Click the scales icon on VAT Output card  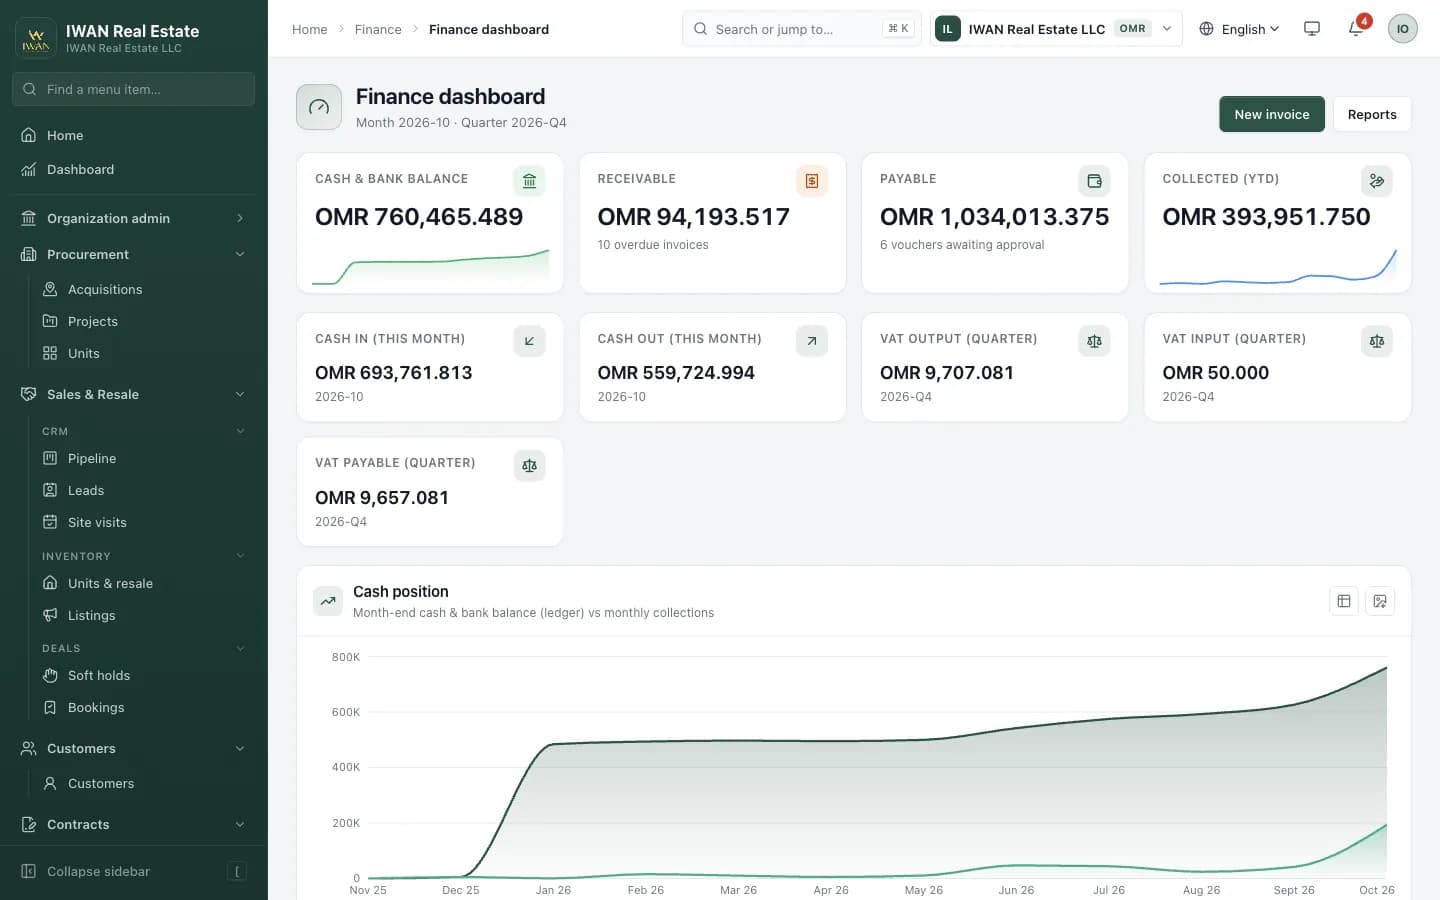pyautogui.click(x=1094, y=341)
